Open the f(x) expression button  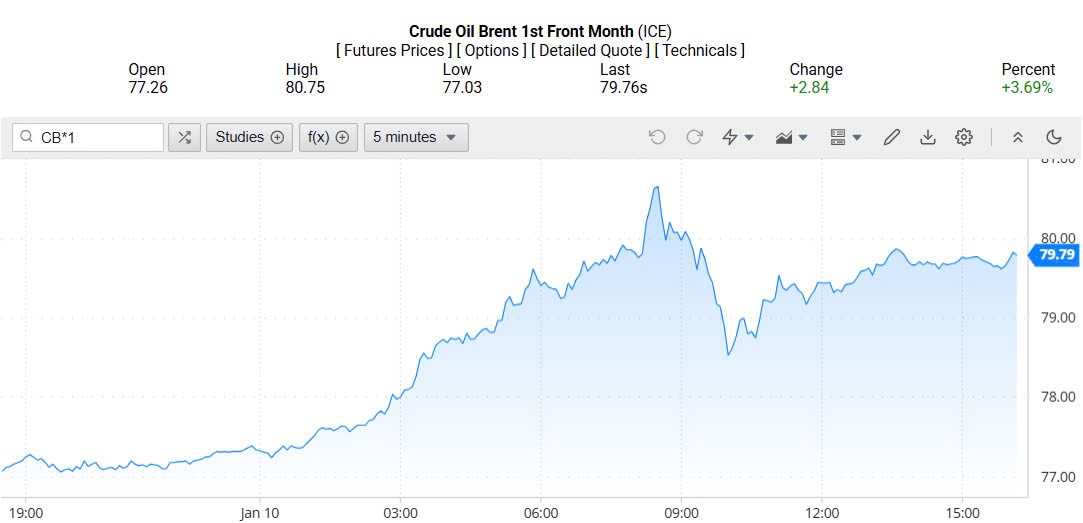point(328,137)
